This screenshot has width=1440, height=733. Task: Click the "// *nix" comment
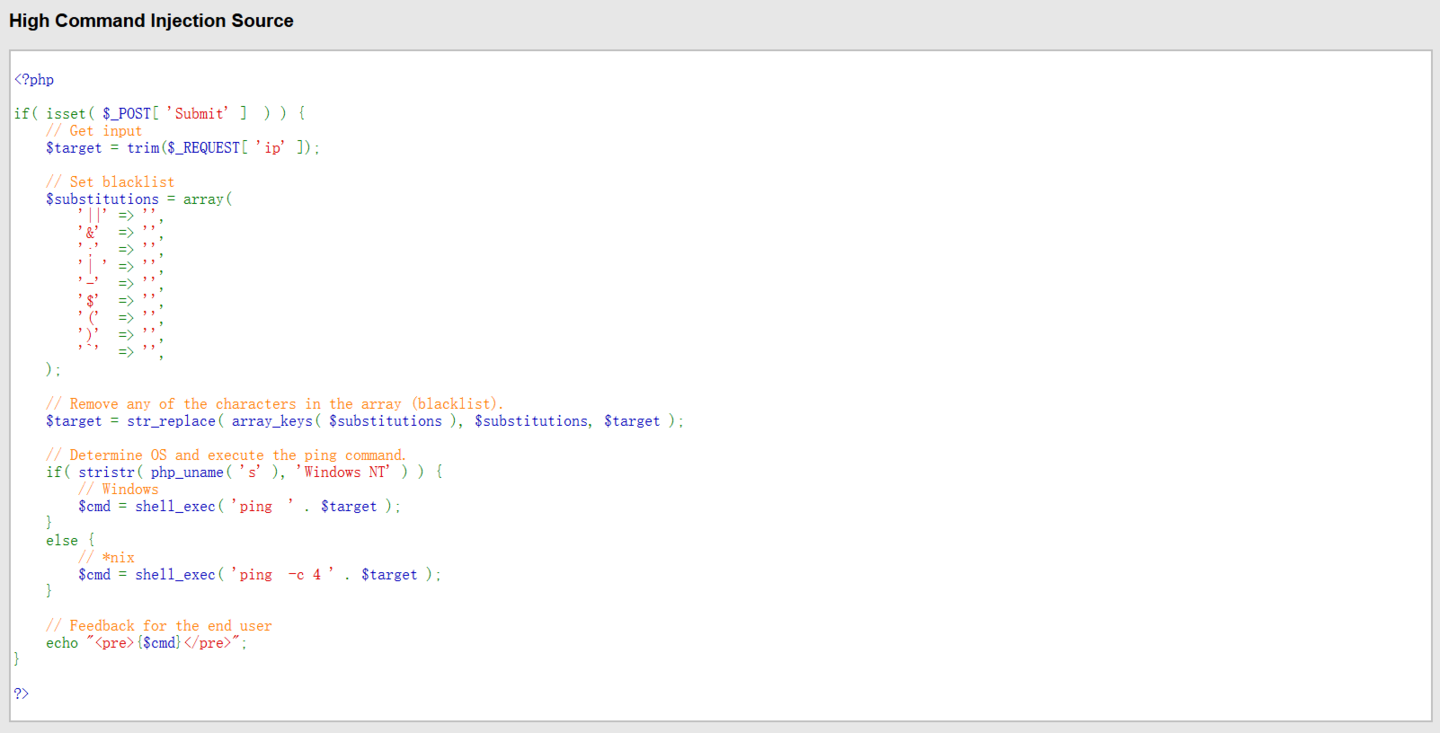tap(106, 557)
